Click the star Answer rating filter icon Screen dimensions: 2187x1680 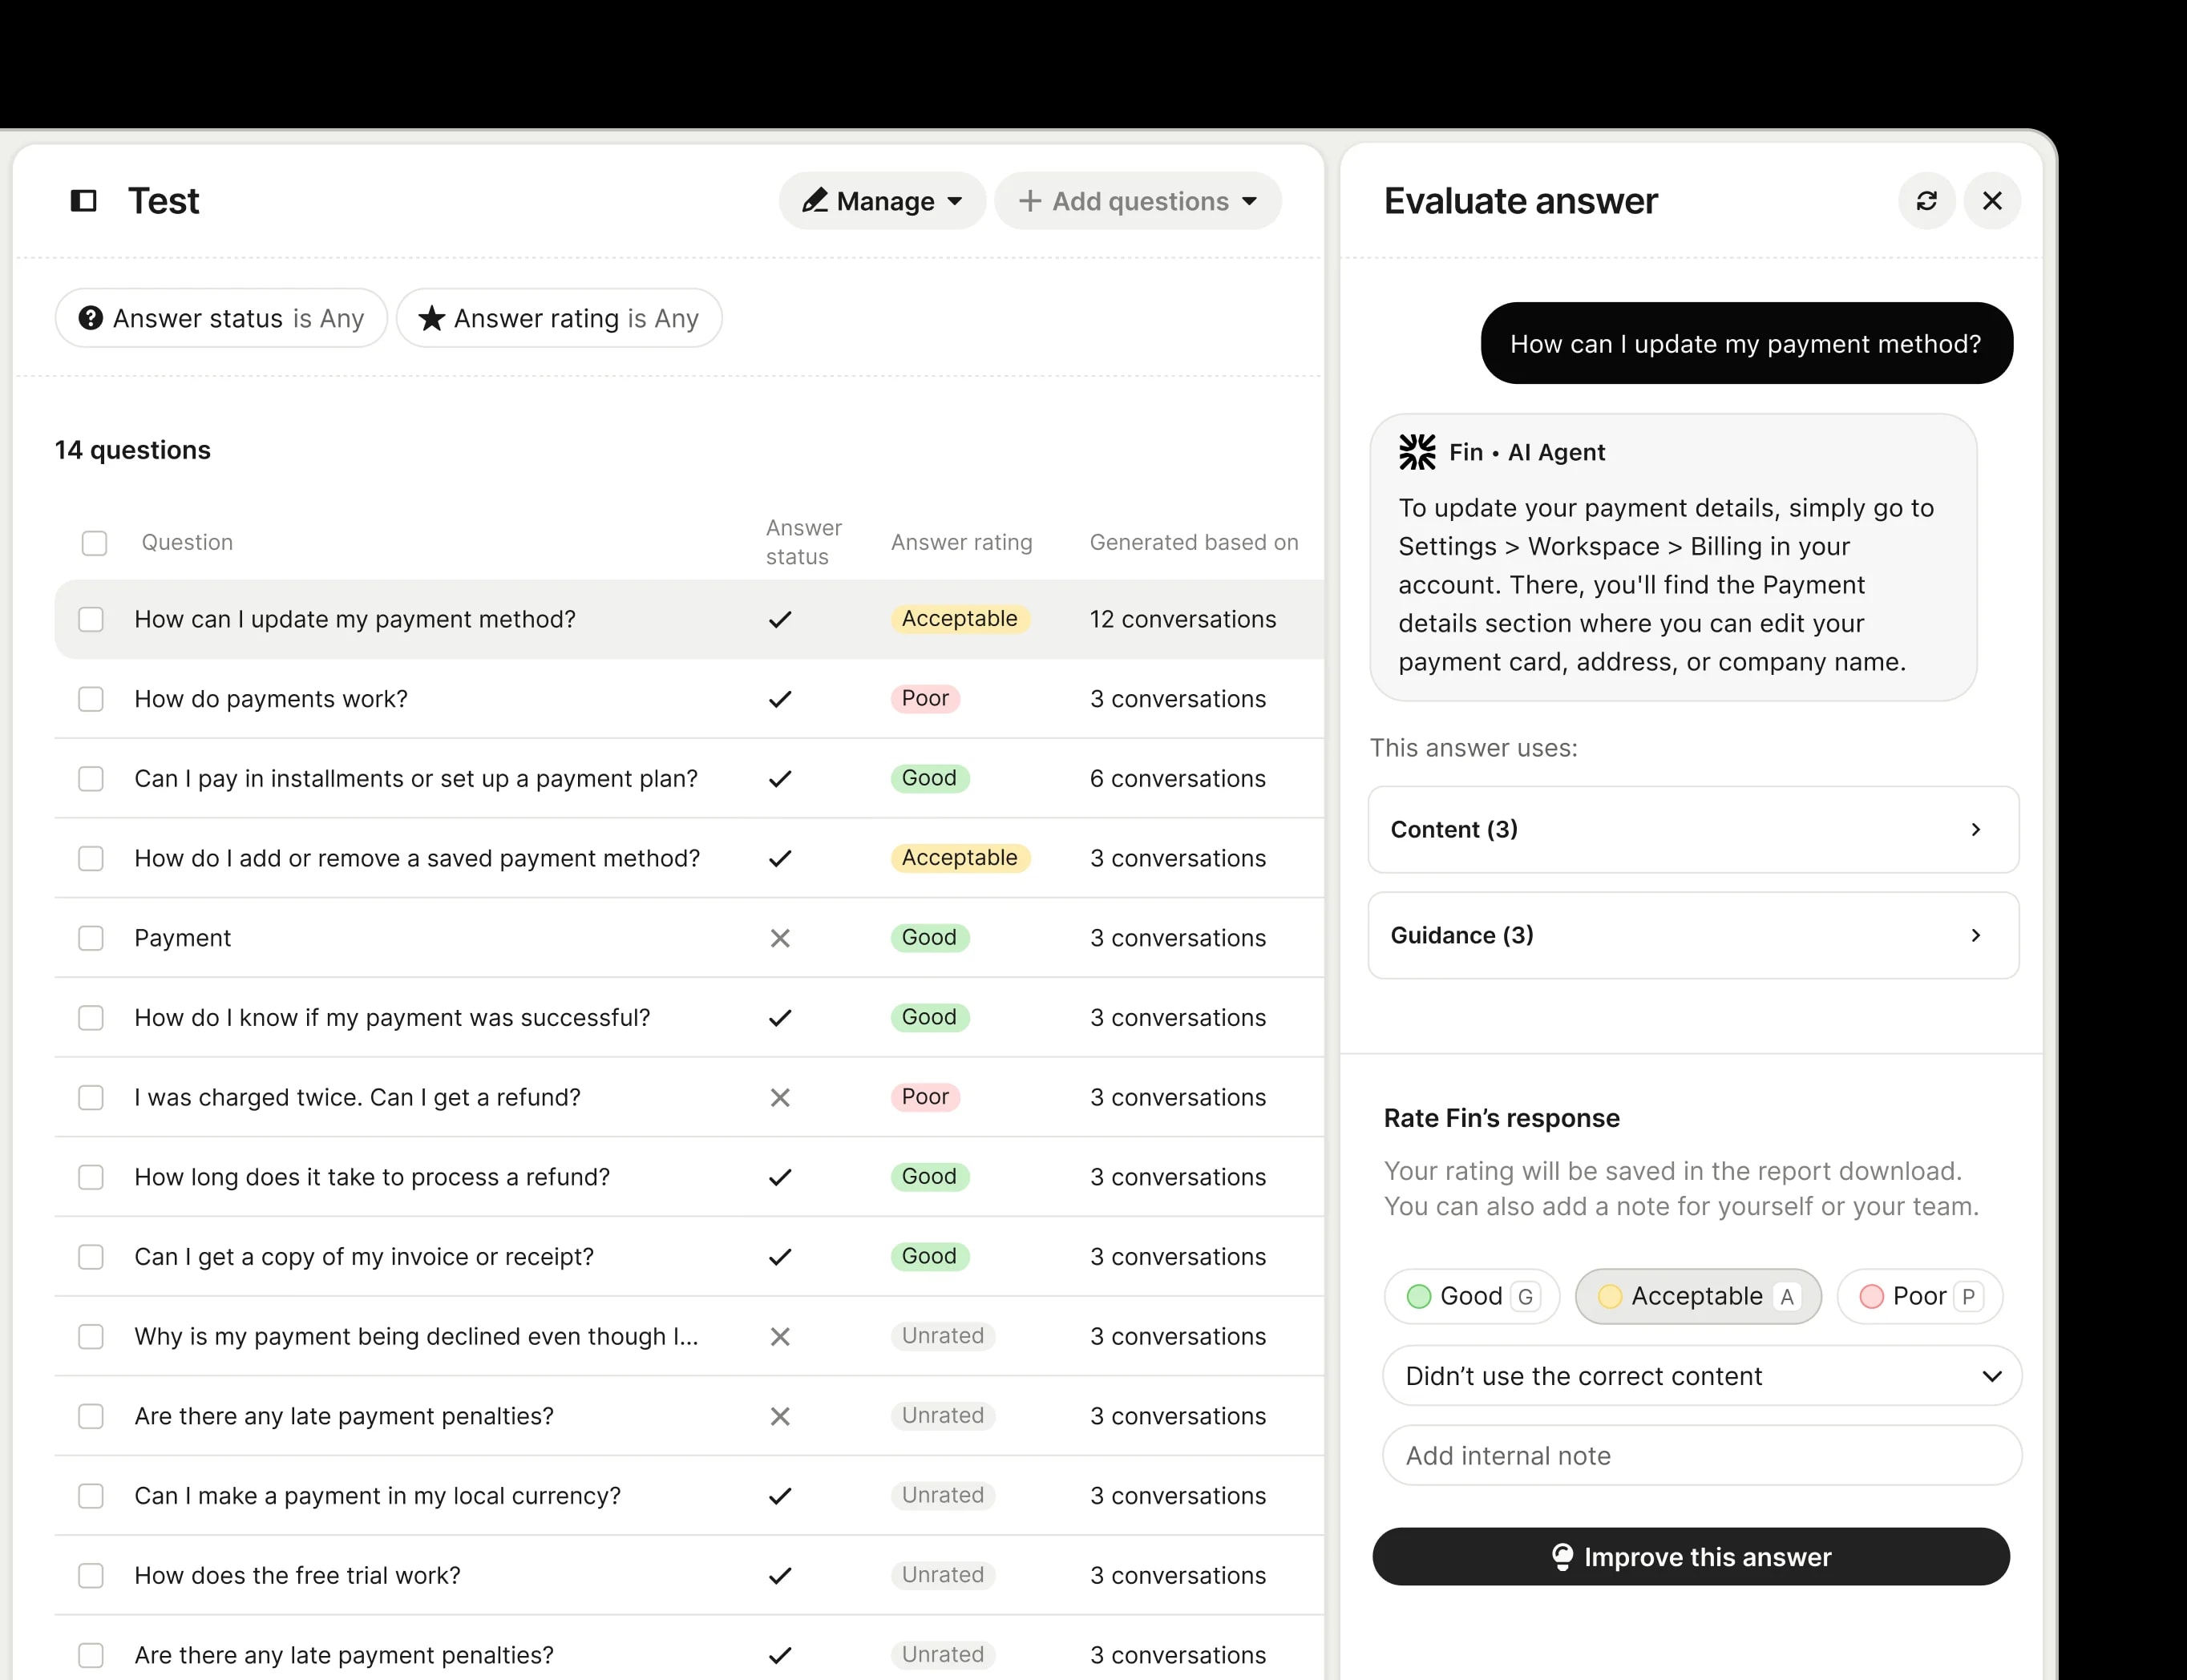coord(431,318)
